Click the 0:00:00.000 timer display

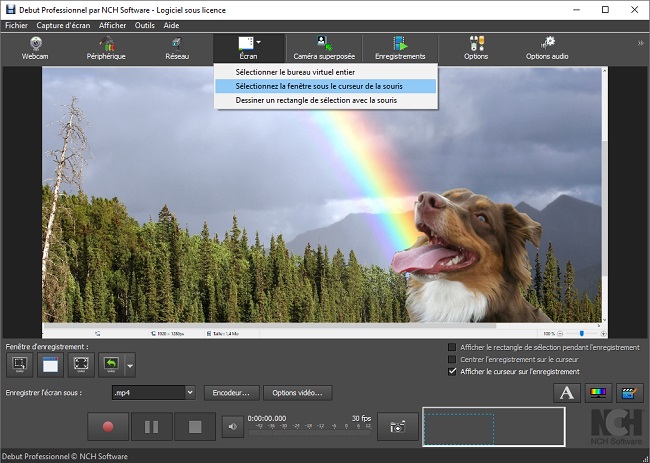pyautogui.click(x=267, y=419)
